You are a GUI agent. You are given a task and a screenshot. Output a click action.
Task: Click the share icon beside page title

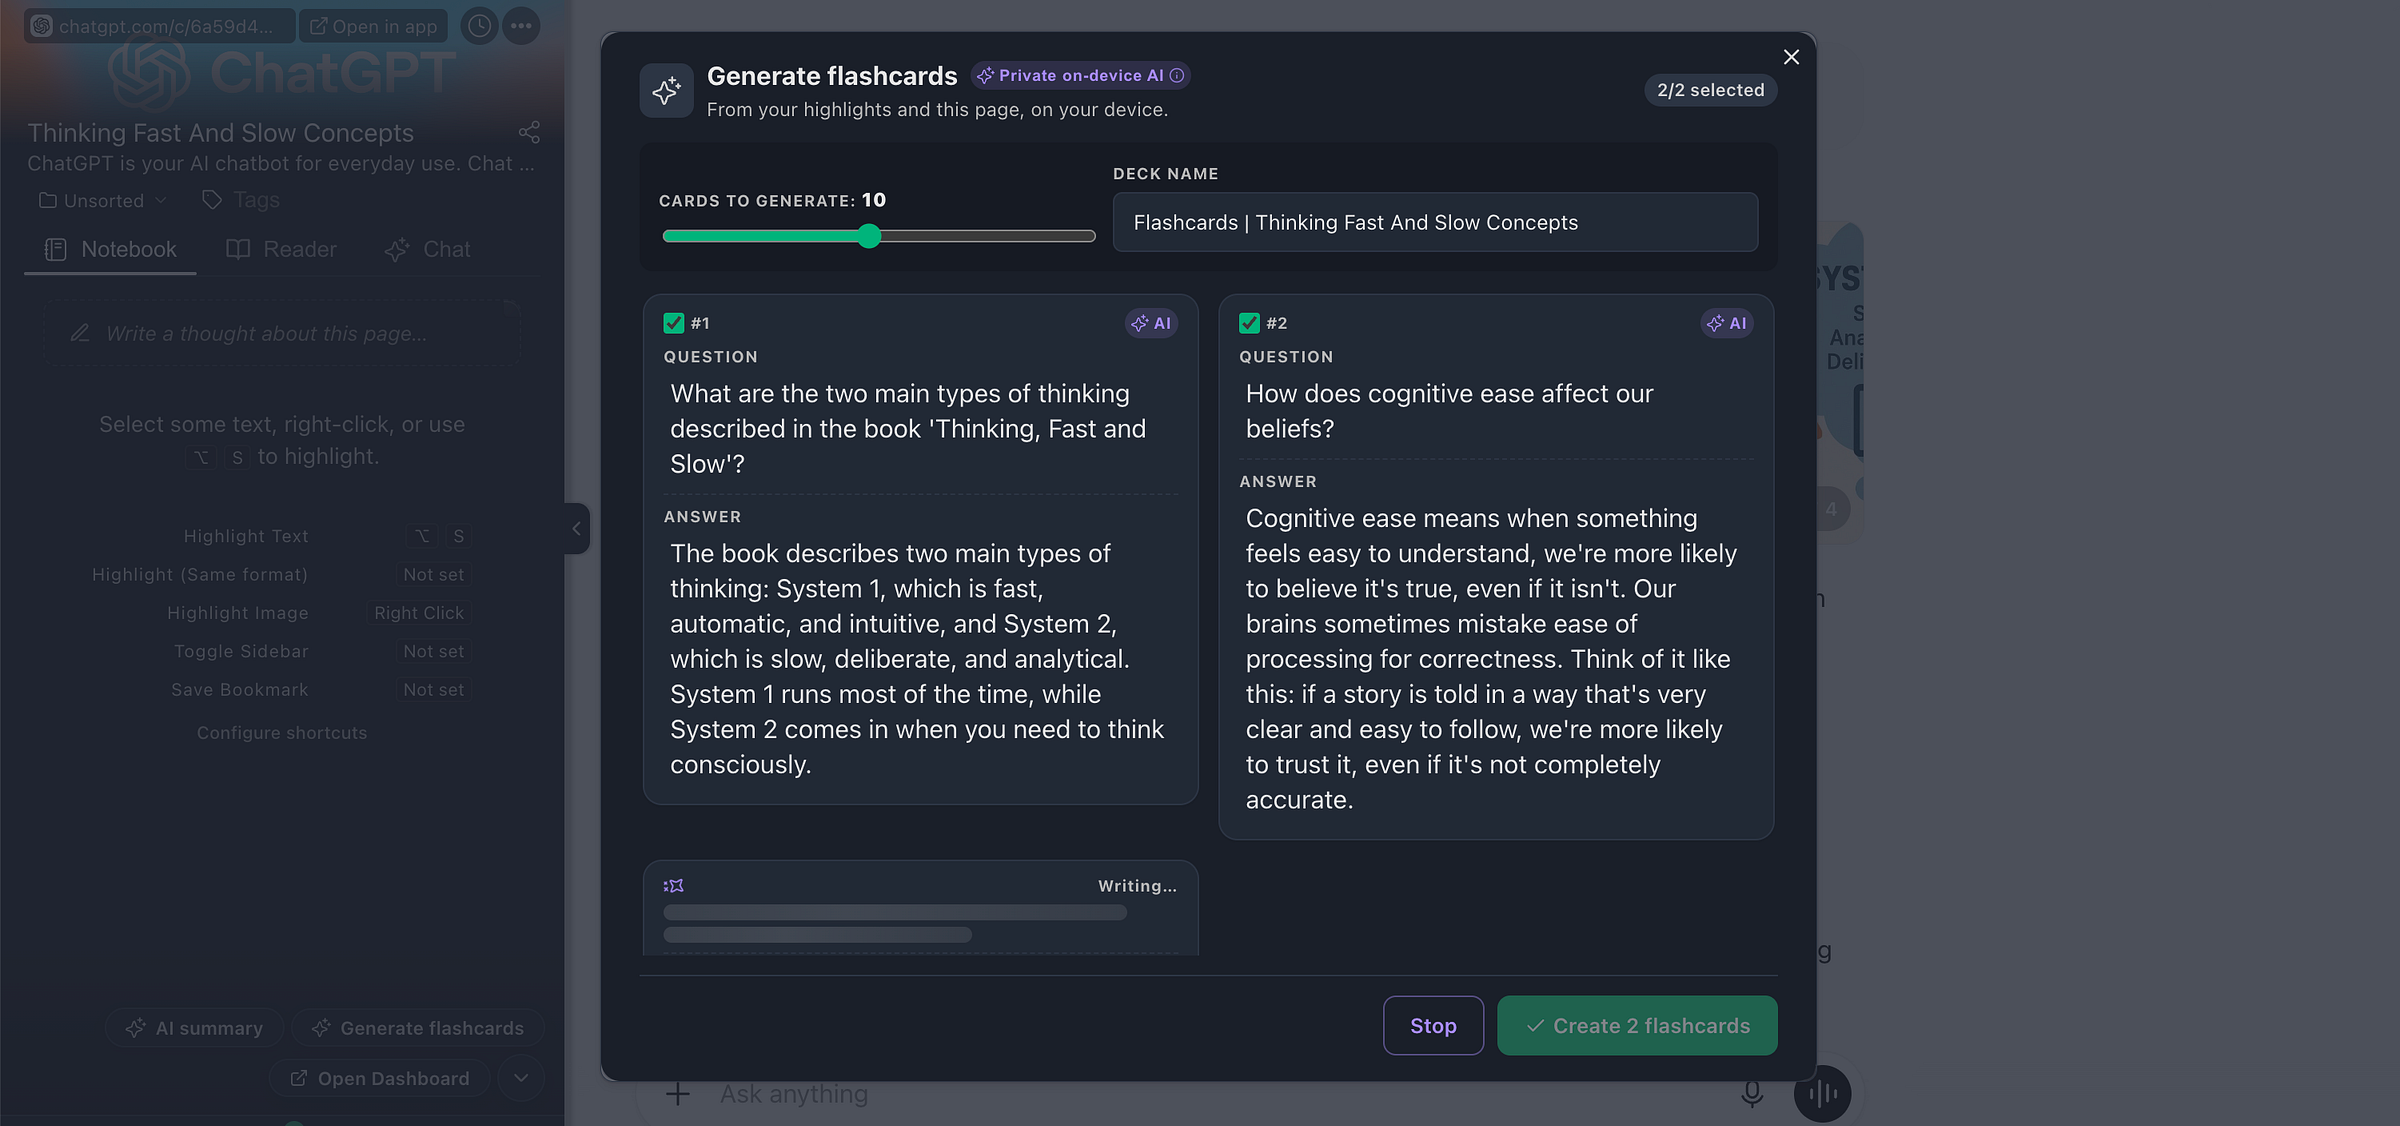[529, 132]
